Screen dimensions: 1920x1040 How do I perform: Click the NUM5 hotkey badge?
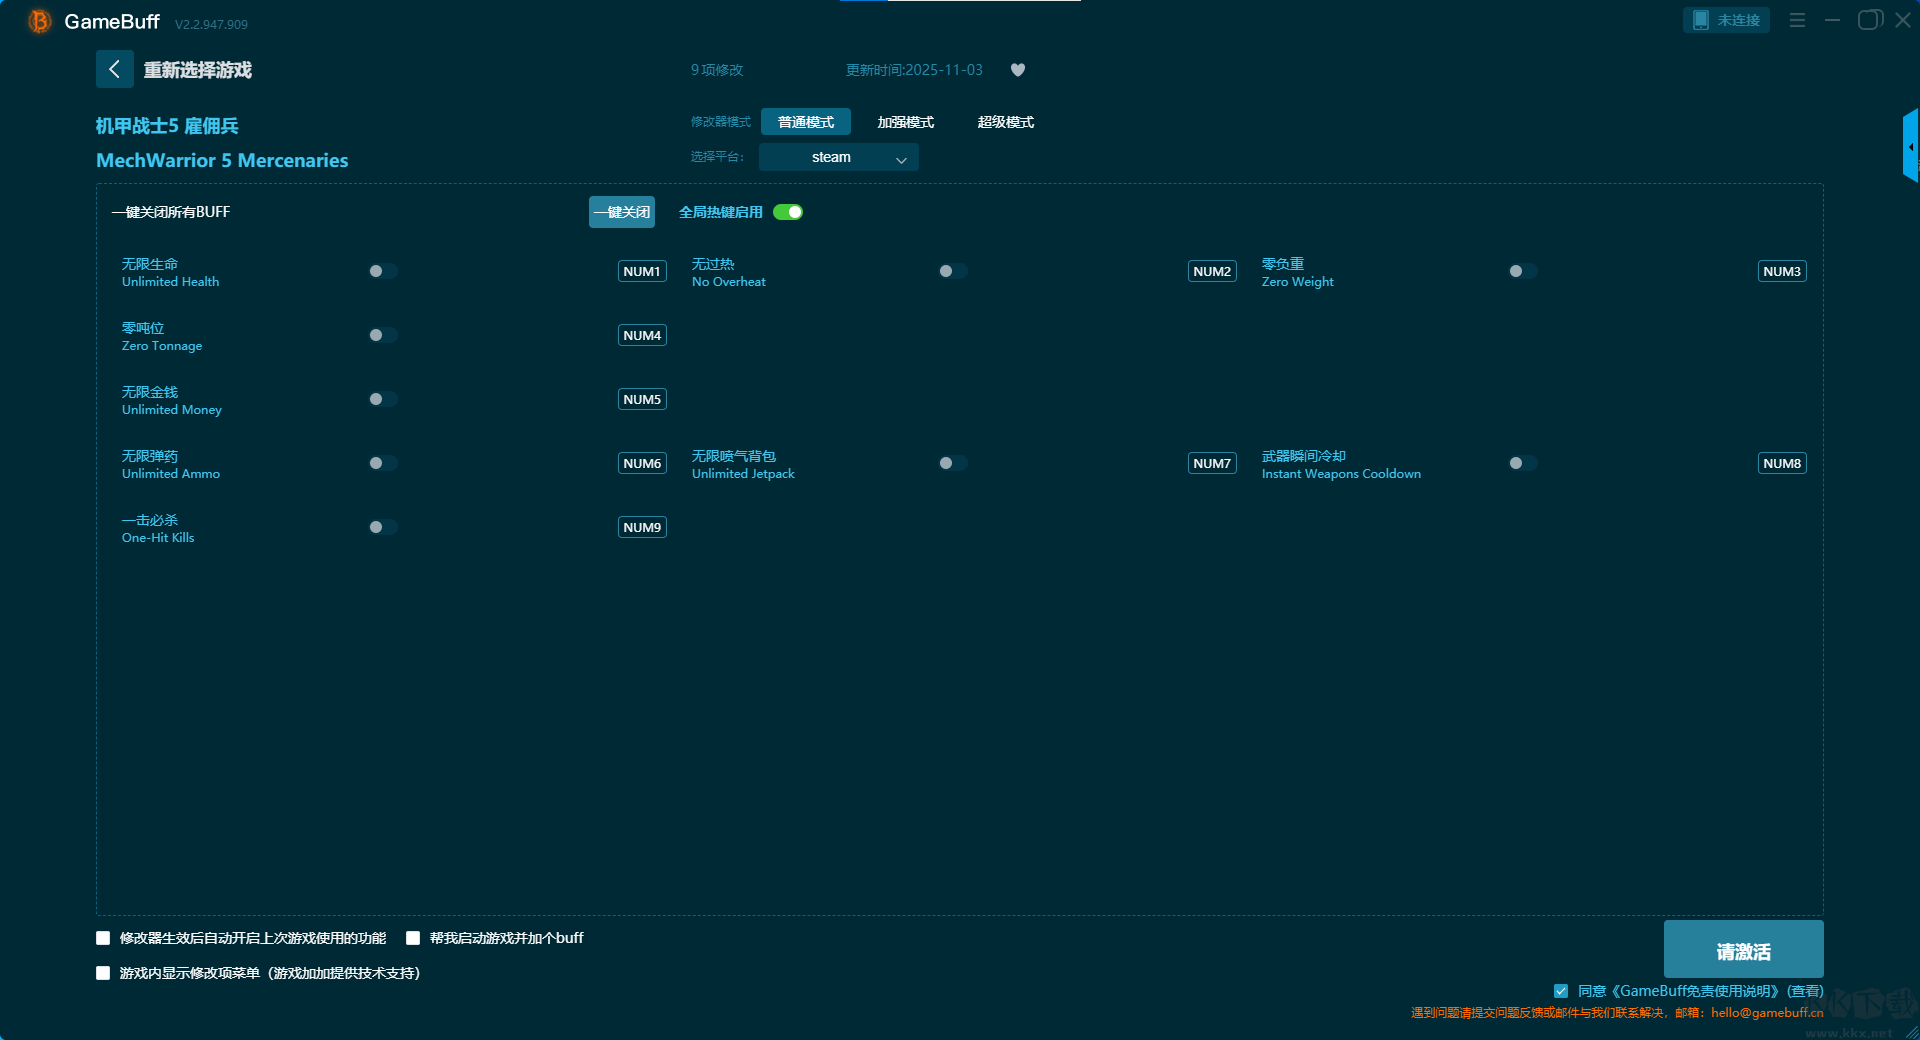click(x=641, y=399)
